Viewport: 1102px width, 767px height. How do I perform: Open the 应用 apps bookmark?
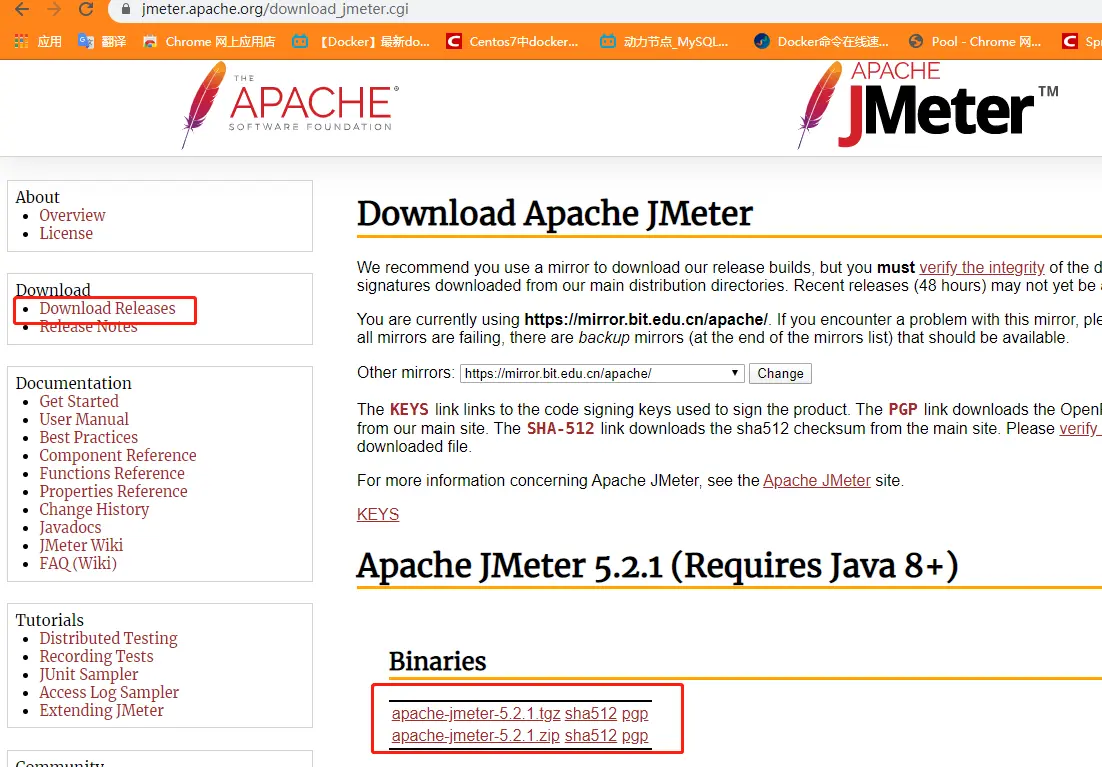pos(39,41)
